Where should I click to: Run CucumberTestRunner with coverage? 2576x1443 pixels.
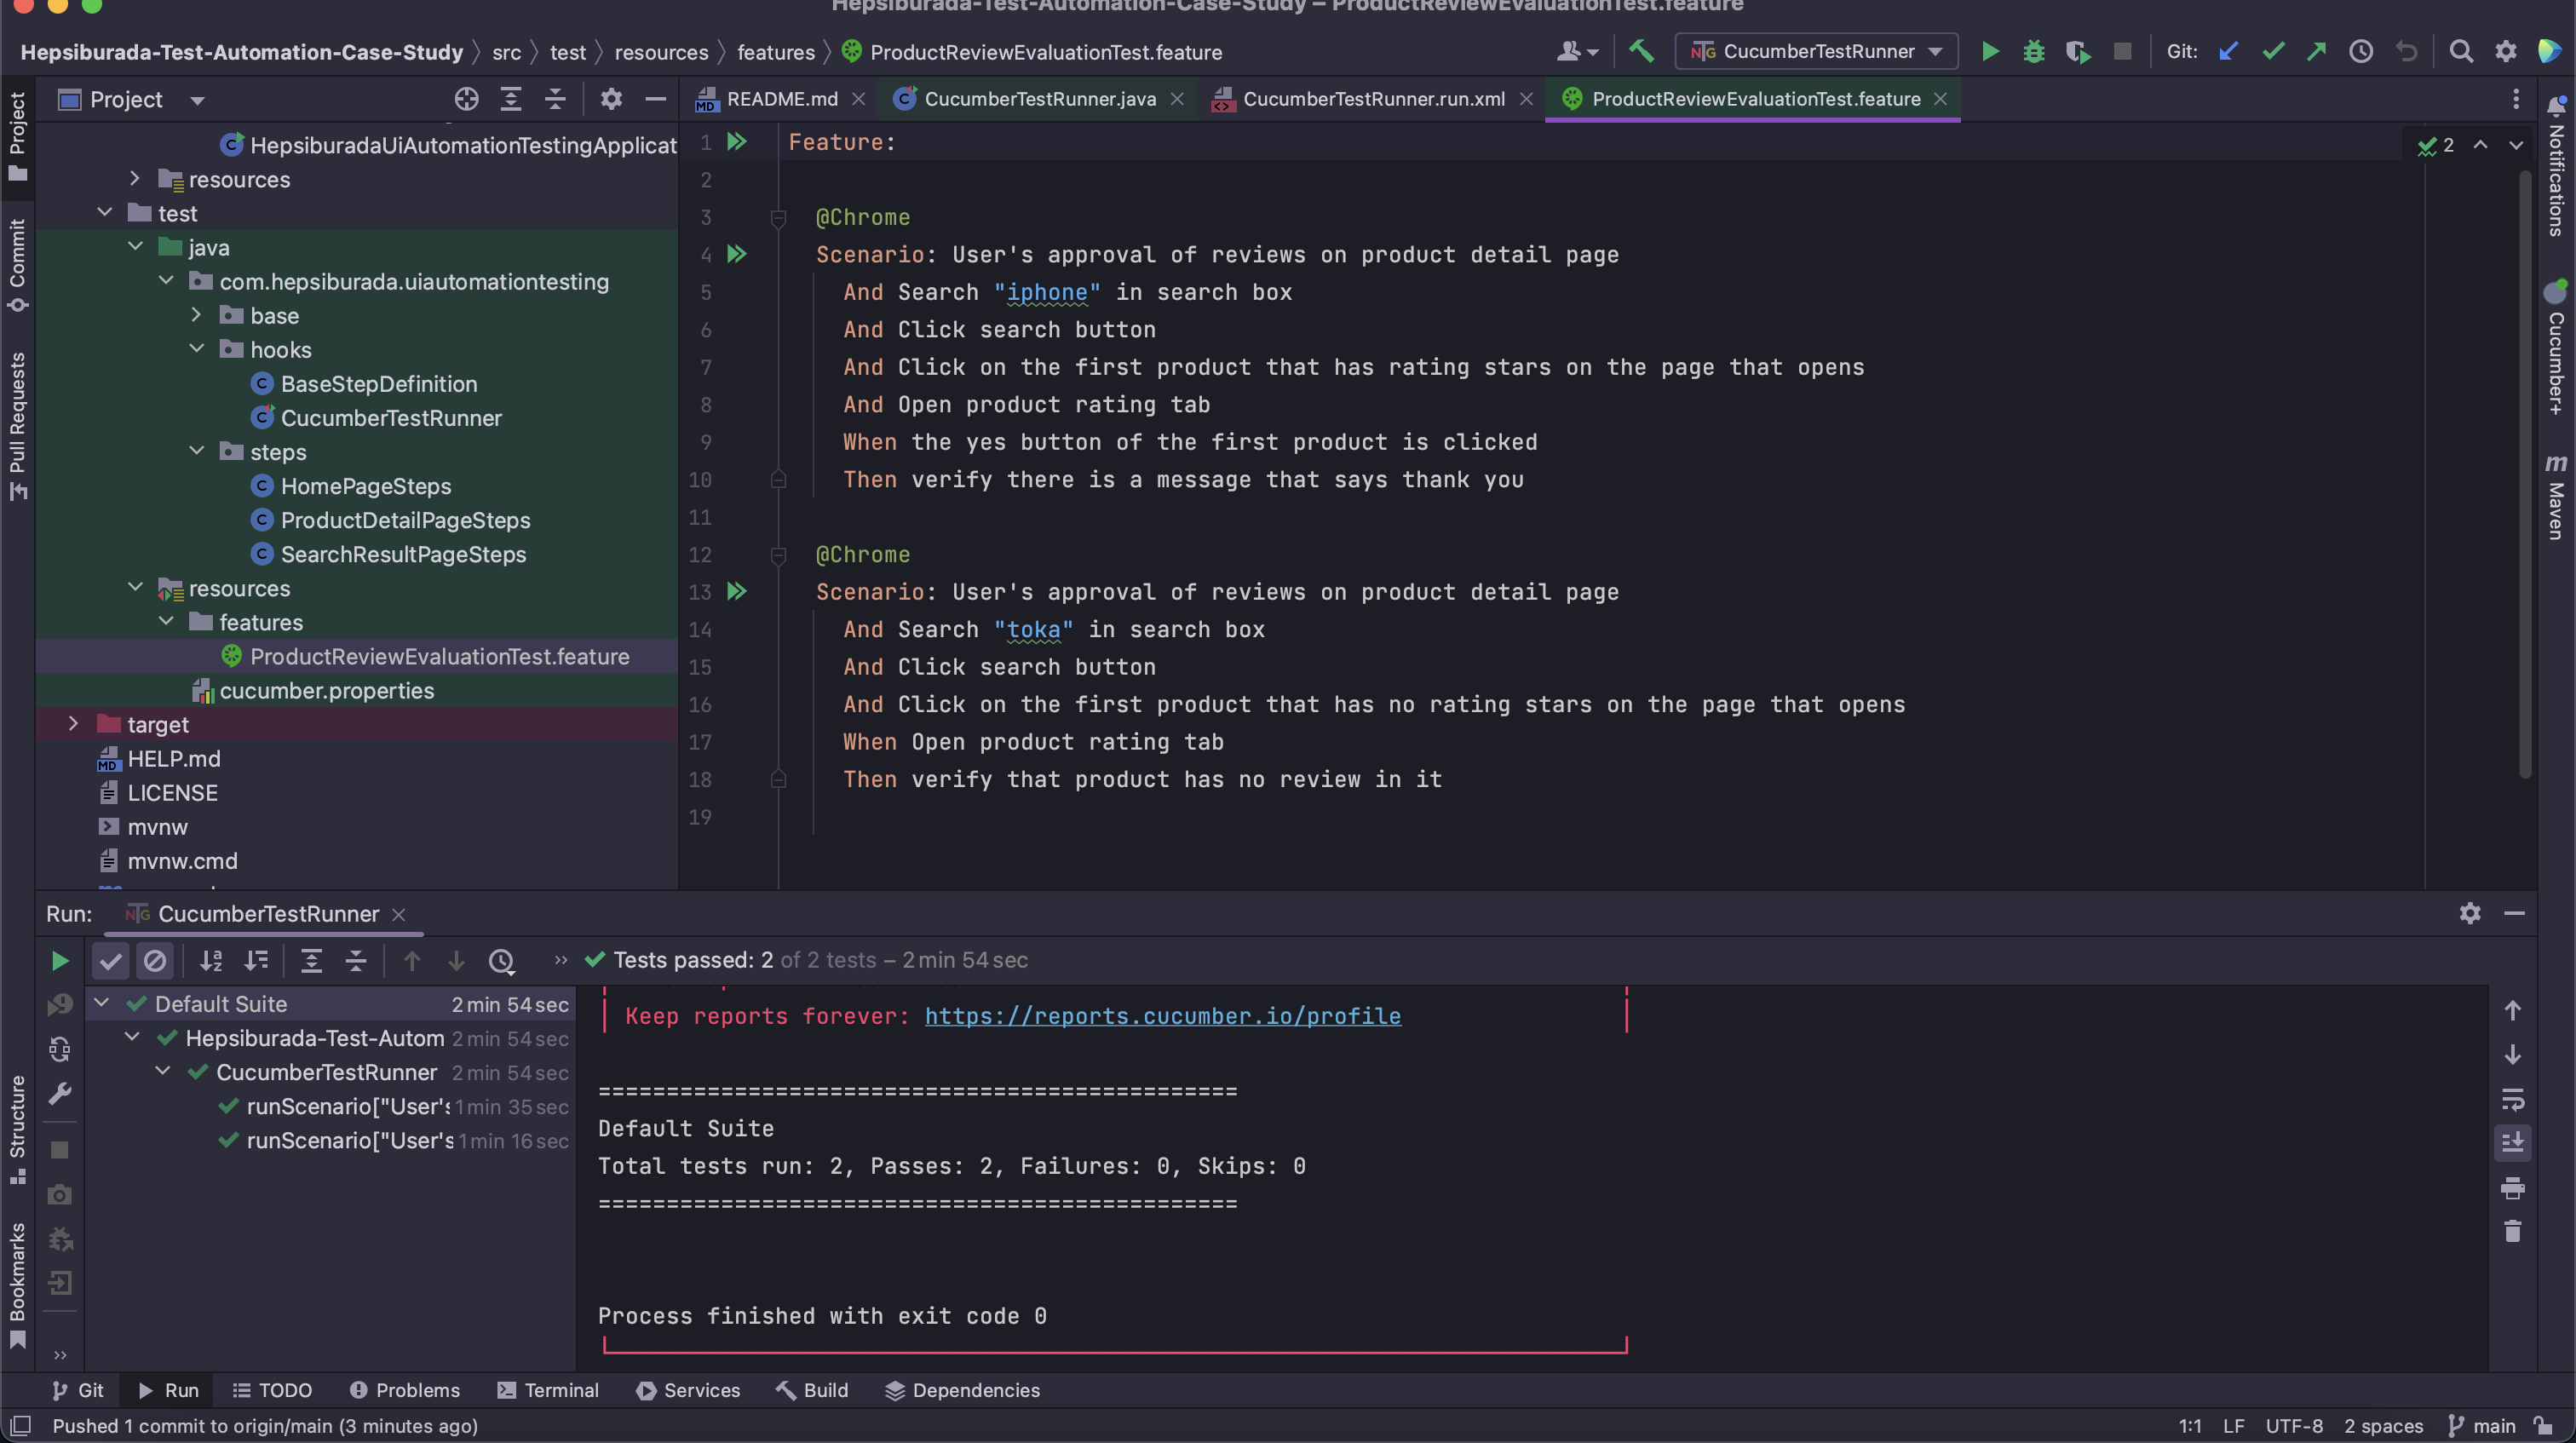(x=2078, y=51)
